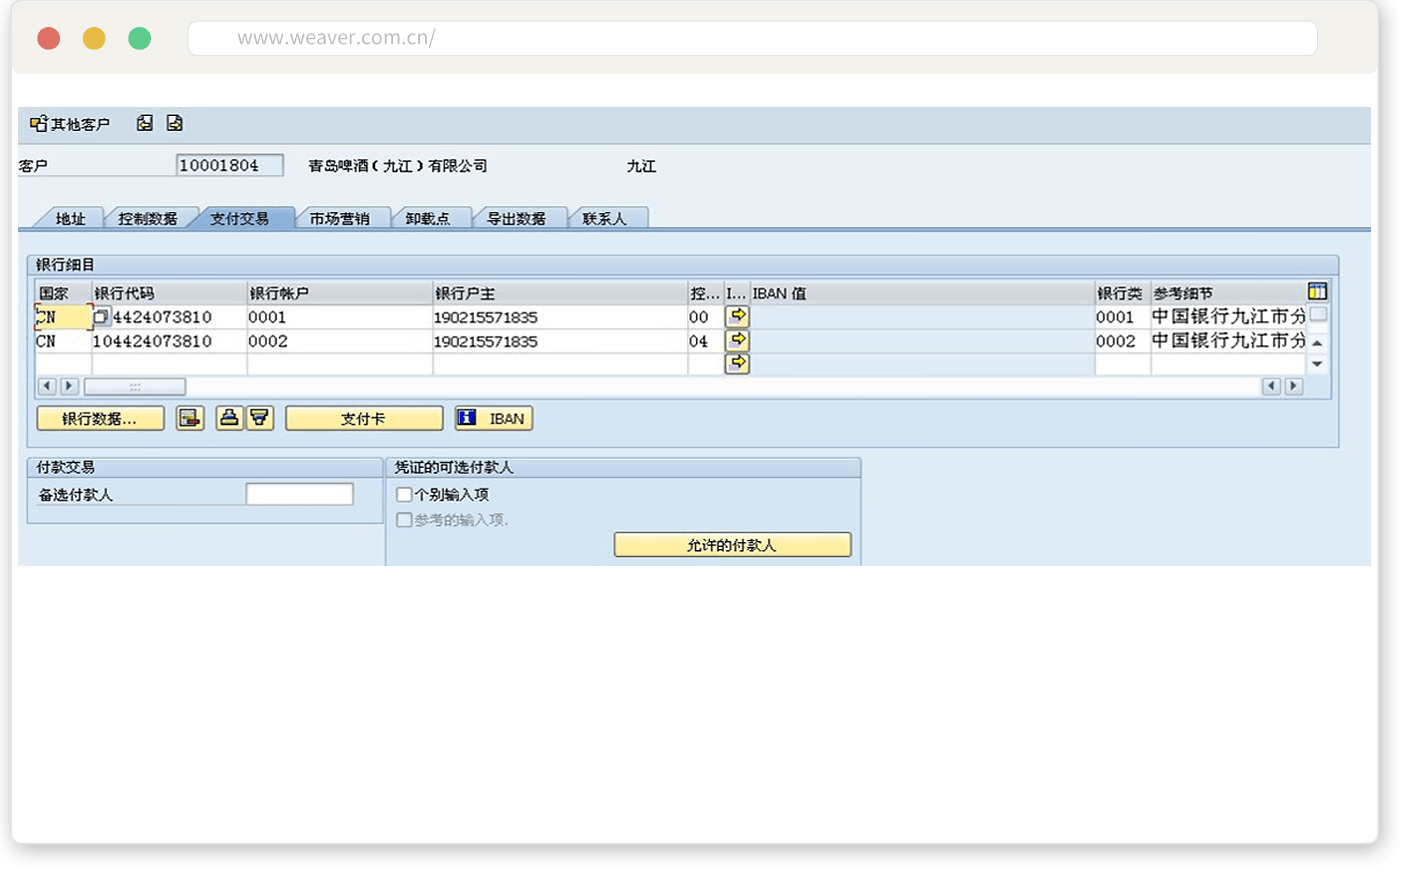
Task: Enable the 个别输入项 checkbox
Action: tap(404, 494)
